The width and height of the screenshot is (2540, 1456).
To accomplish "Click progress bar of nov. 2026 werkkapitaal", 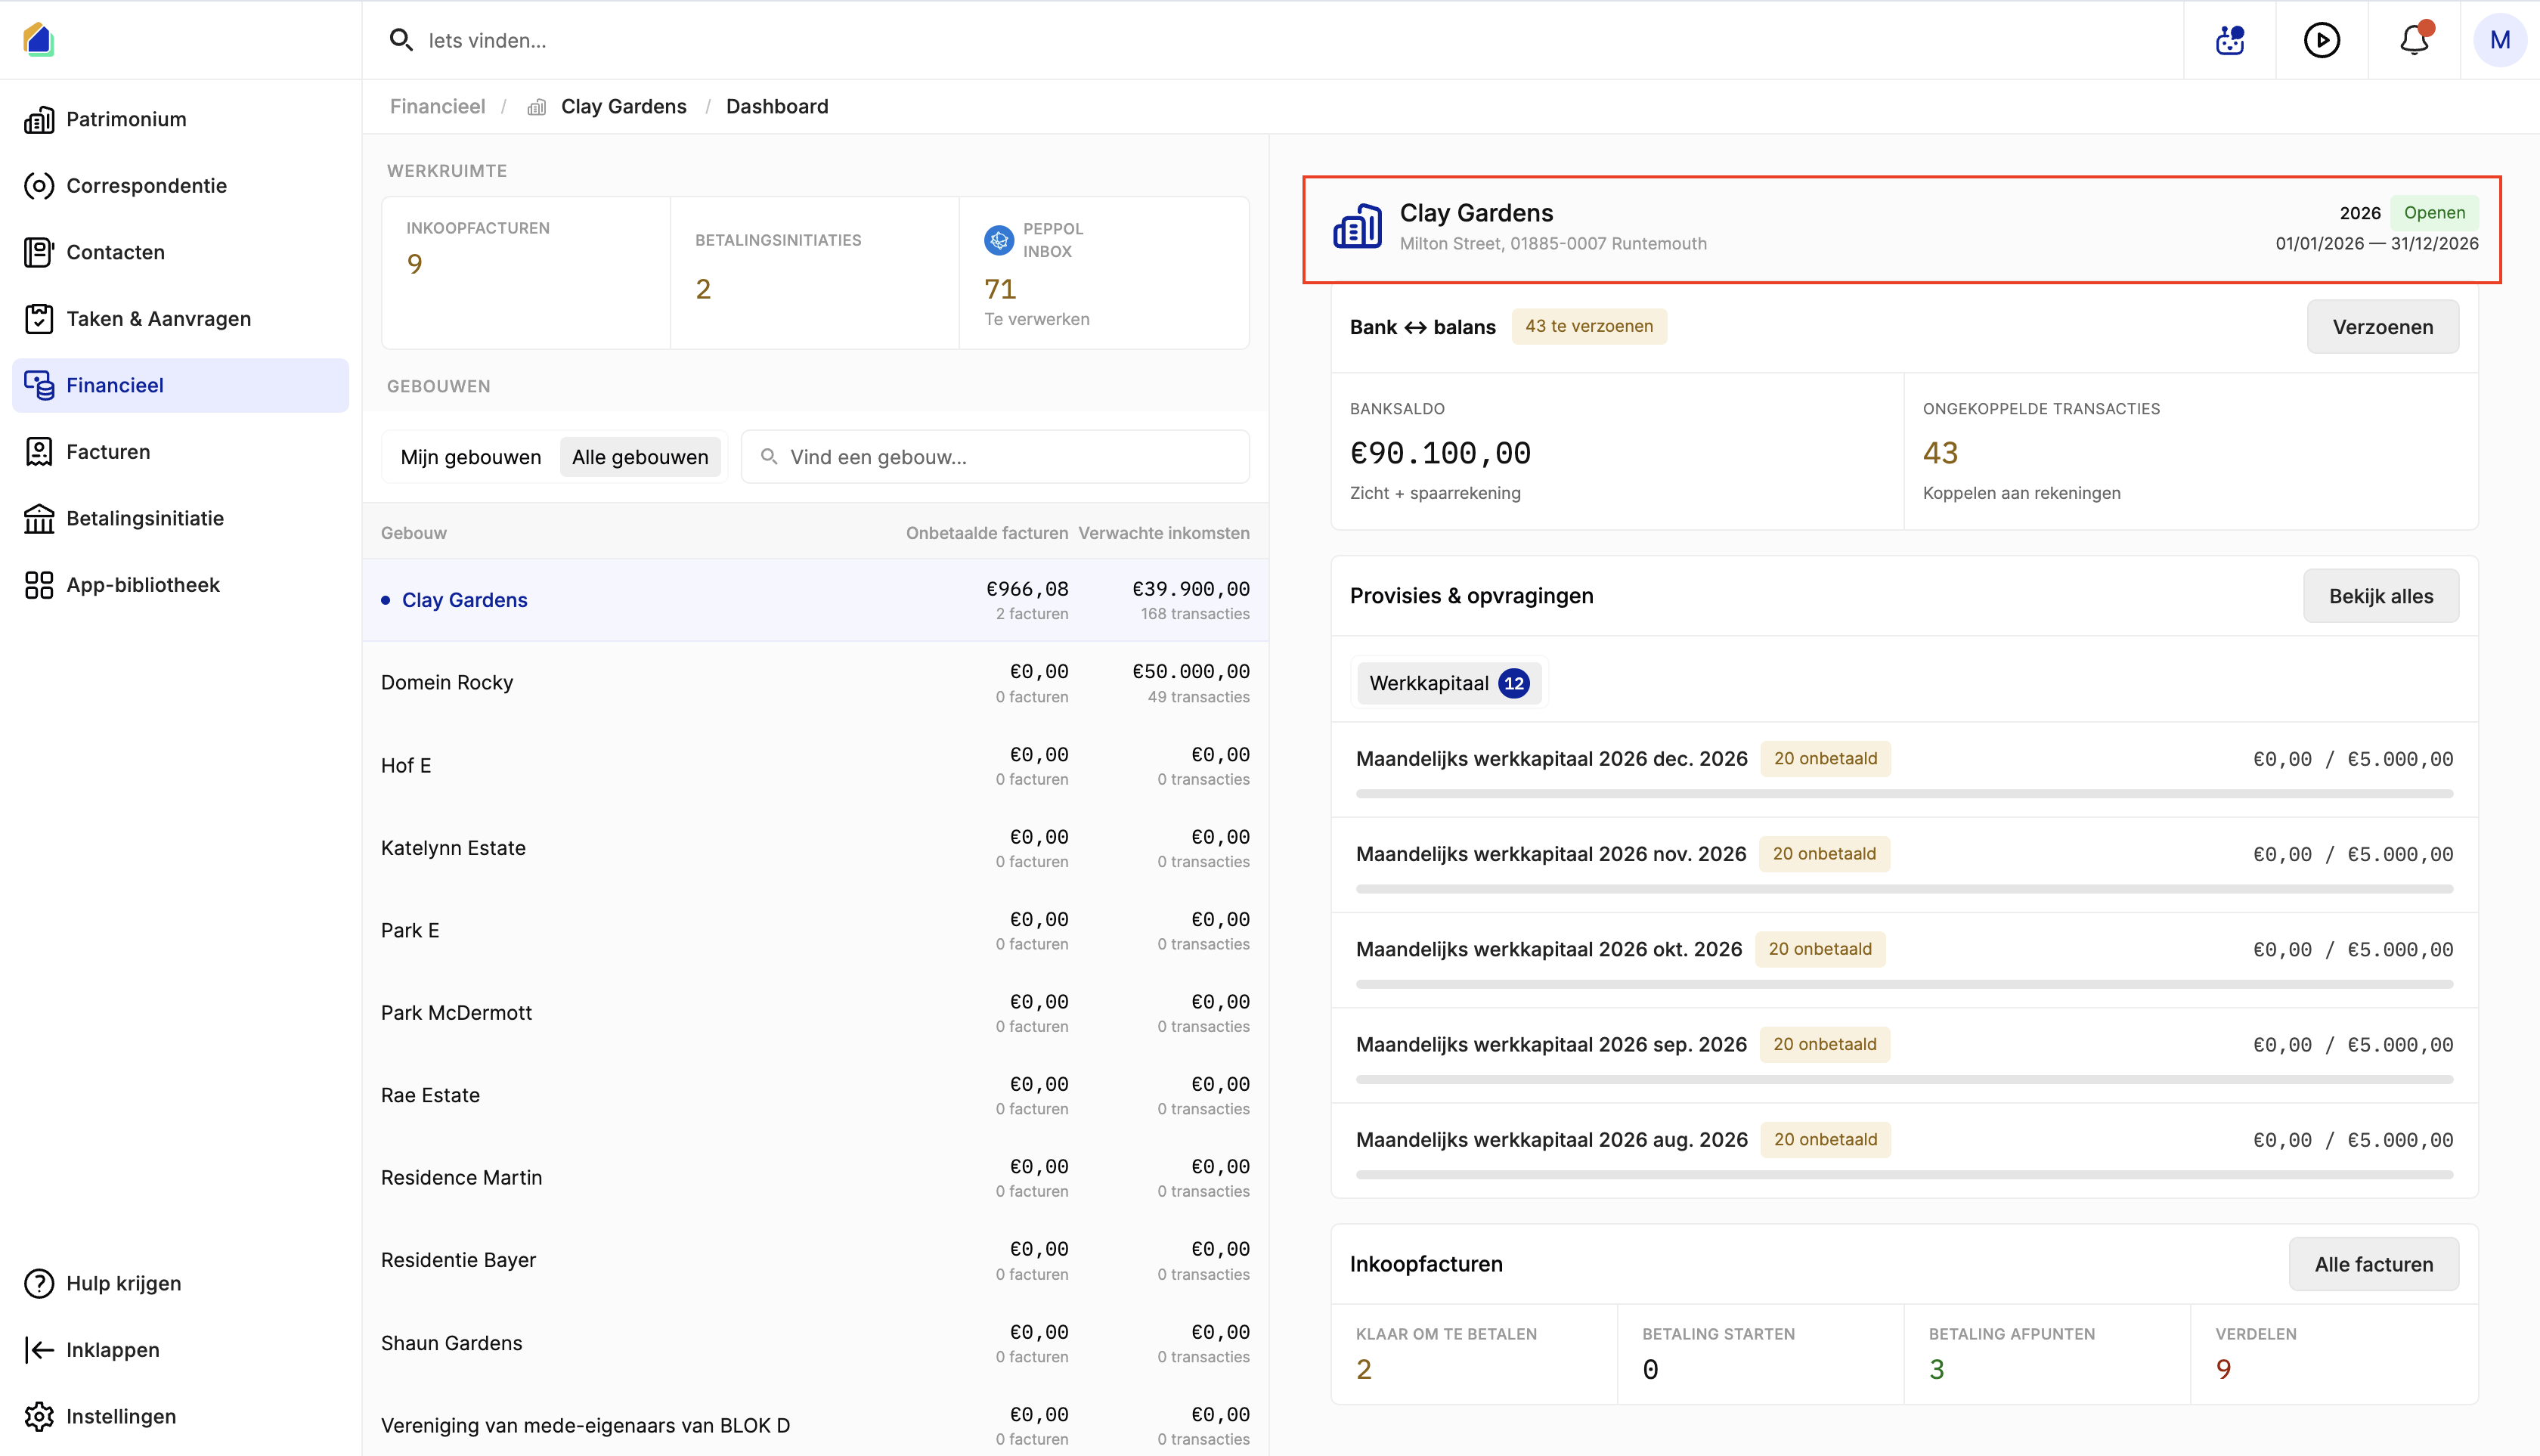I will coord(1905,889).
